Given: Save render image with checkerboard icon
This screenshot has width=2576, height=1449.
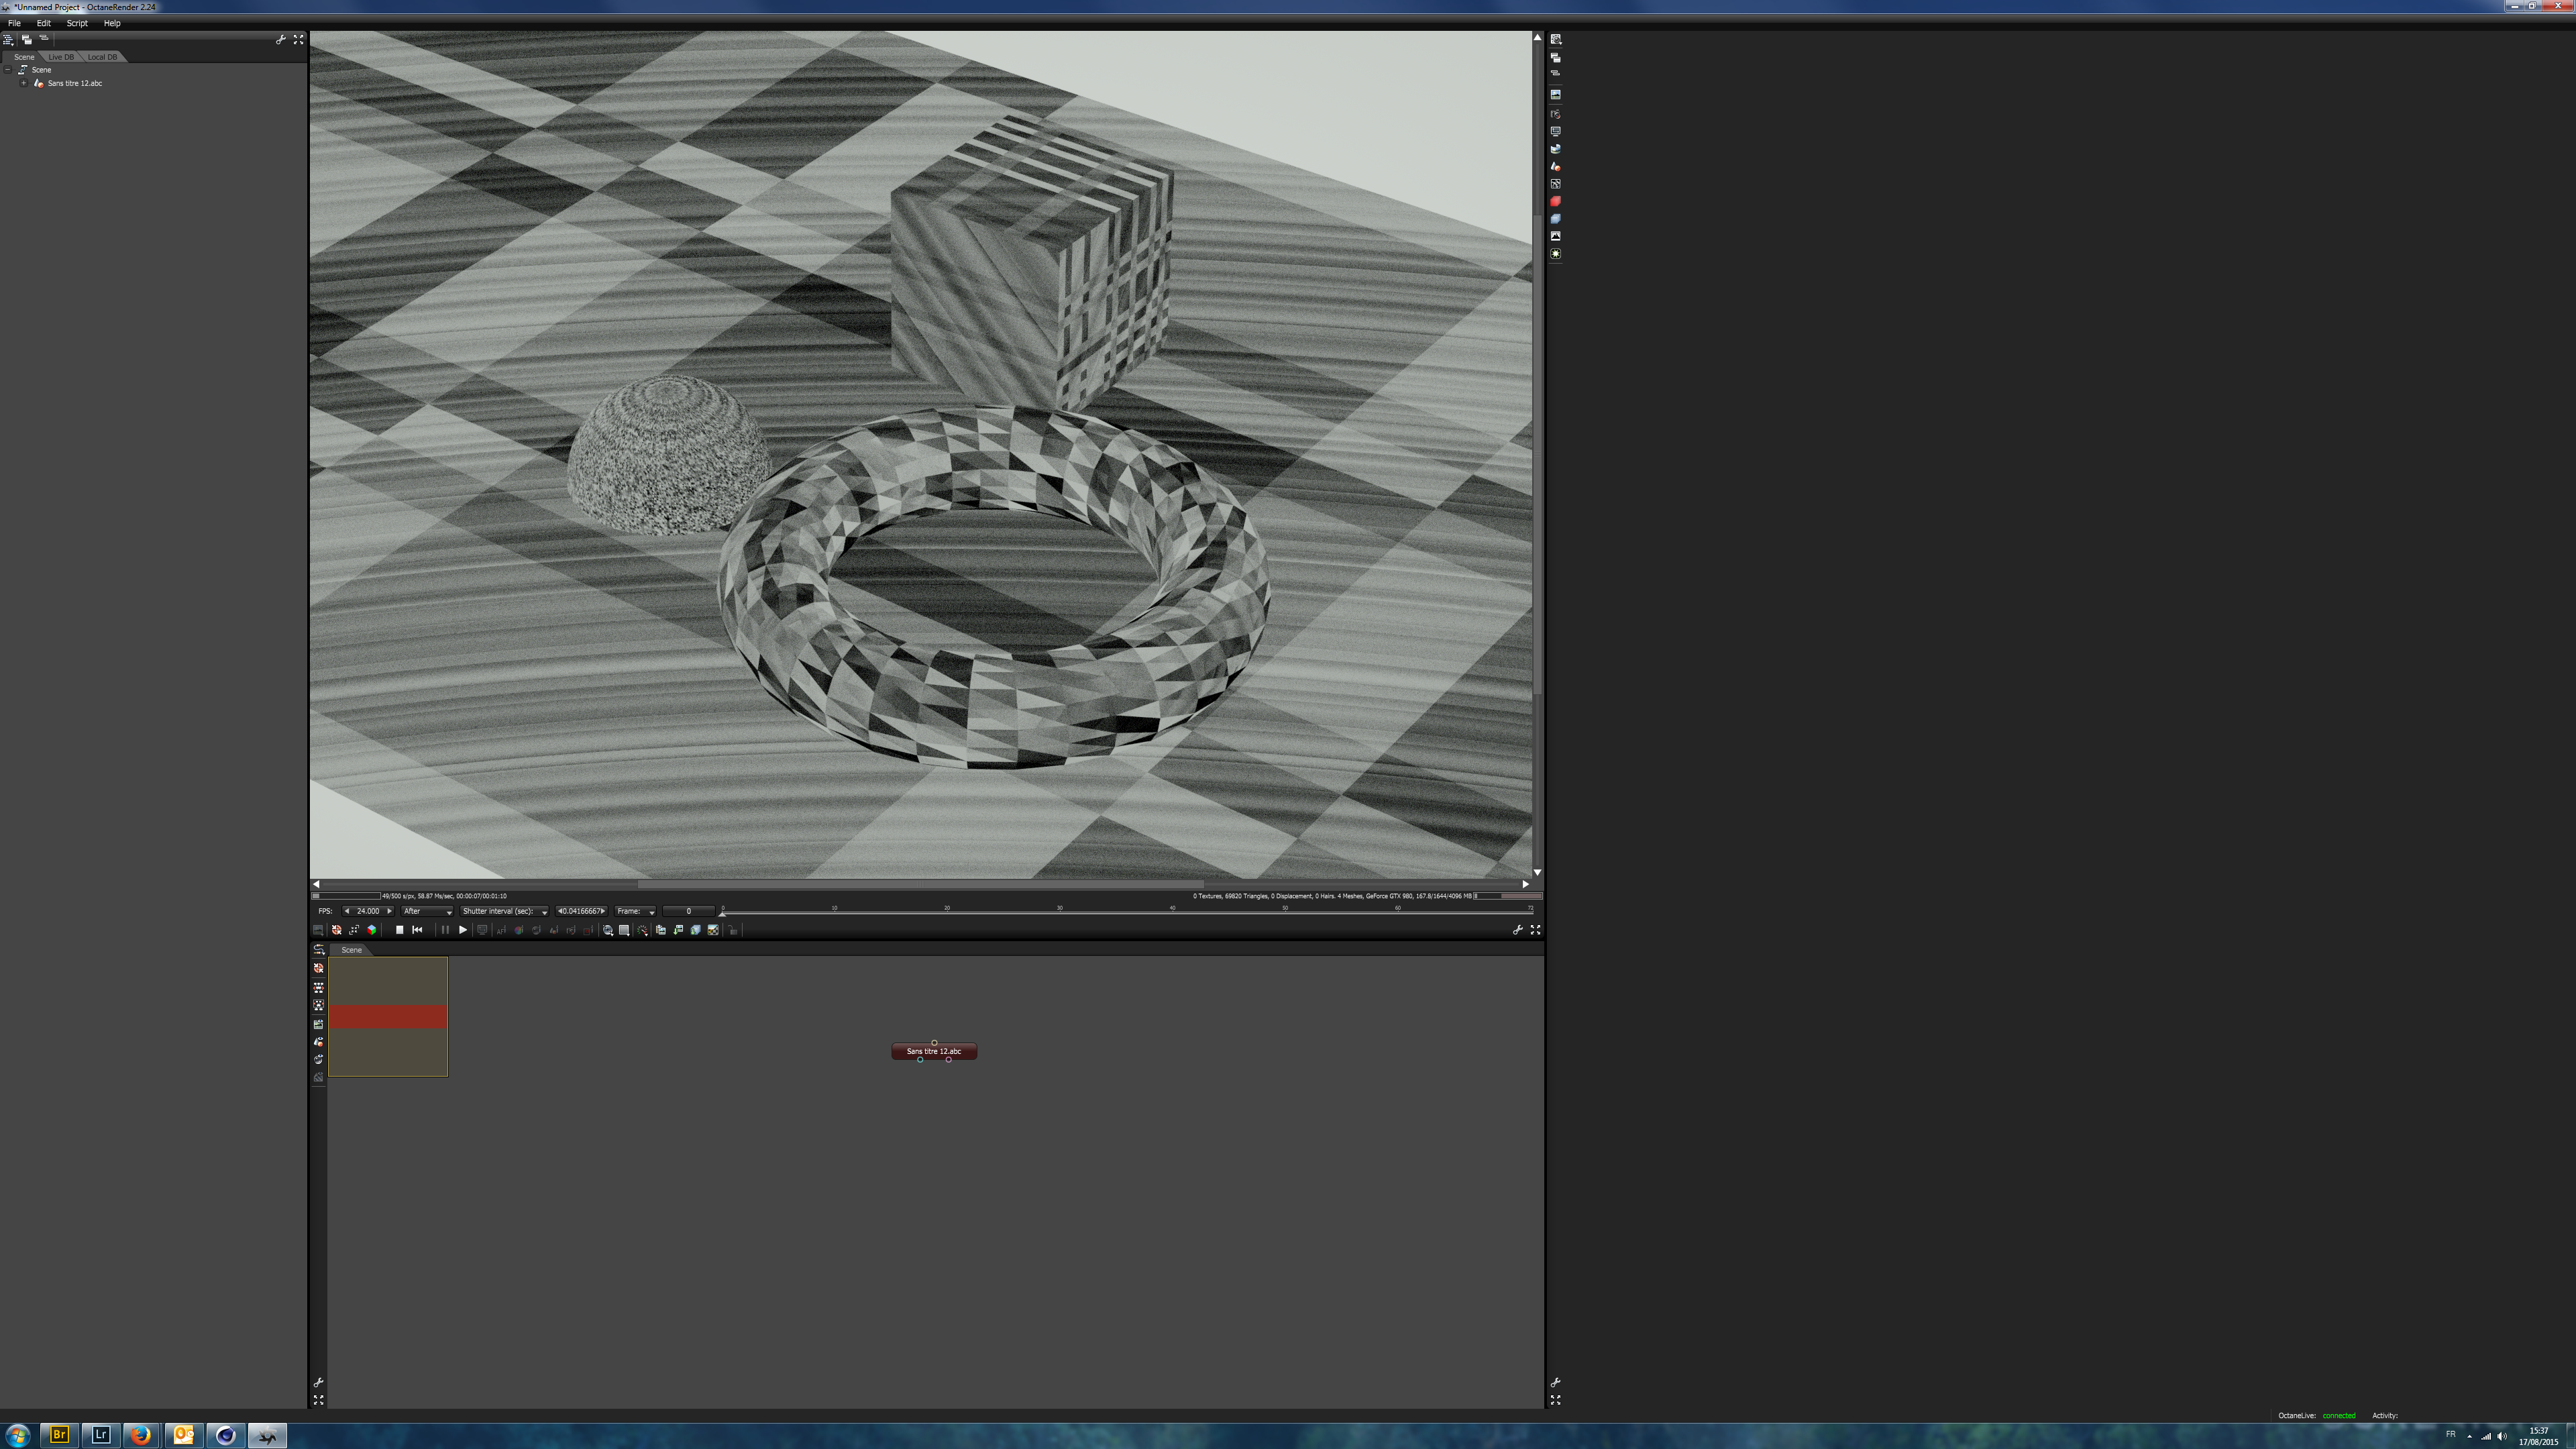Looking at the screenshot, I should [713, 930].
